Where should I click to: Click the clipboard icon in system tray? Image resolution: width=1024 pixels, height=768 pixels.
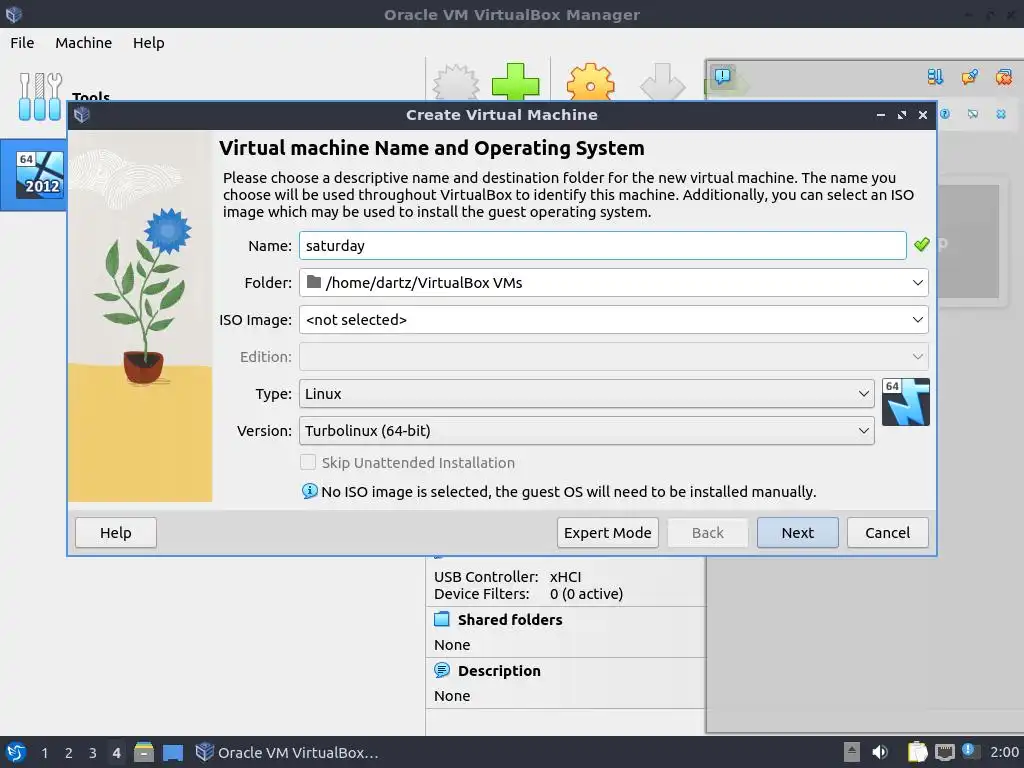pos(918,752)
